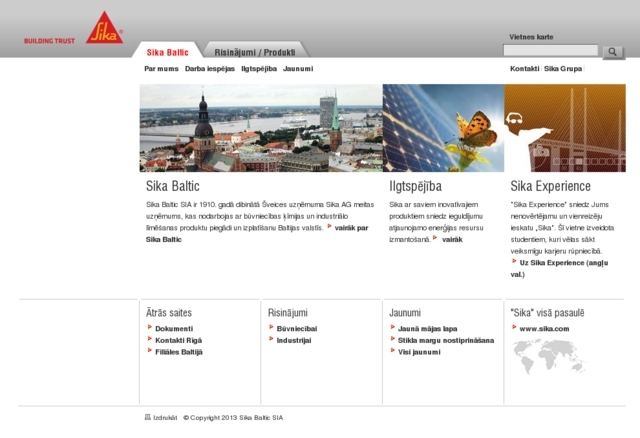640x438 pixels.
Task: Switch to Risinājumi / Produkti tab
Action: 255,52
